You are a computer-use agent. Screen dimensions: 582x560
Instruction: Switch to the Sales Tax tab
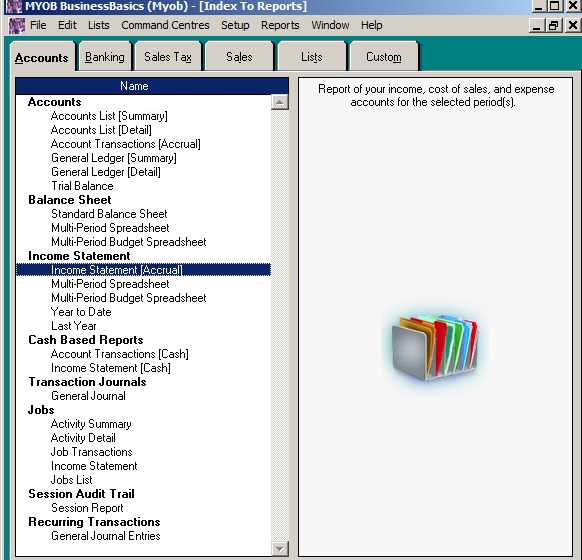click(168, 57)
